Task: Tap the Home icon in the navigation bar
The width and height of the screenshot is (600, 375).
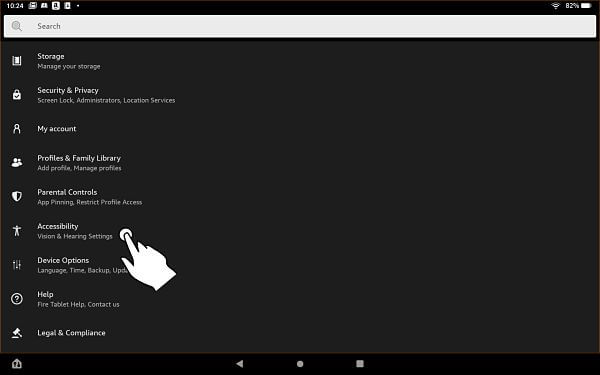Action: pos(17,364)
